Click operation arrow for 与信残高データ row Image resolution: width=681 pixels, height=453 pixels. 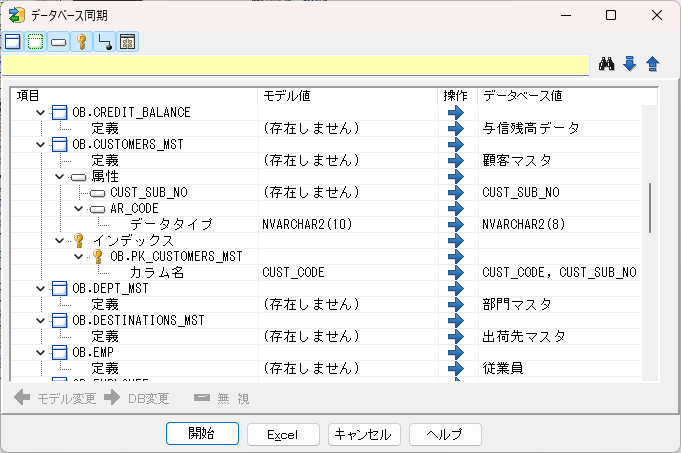456,129
